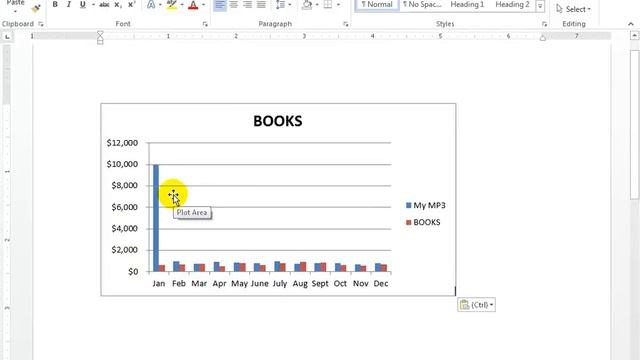Open the Paragraph dialog launcher
Viewport: 640px width, 360px height.
click(x=346, y=24)
